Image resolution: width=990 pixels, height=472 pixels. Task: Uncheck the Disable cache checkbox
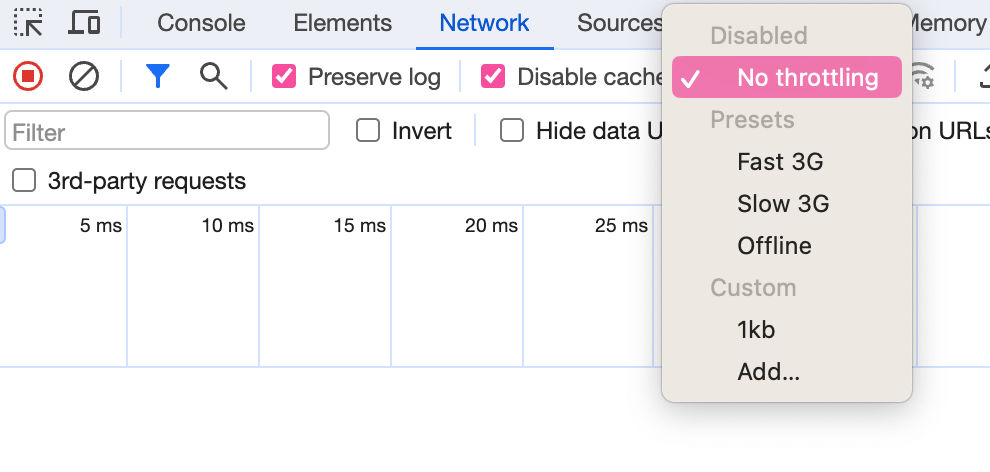point(492,76)
